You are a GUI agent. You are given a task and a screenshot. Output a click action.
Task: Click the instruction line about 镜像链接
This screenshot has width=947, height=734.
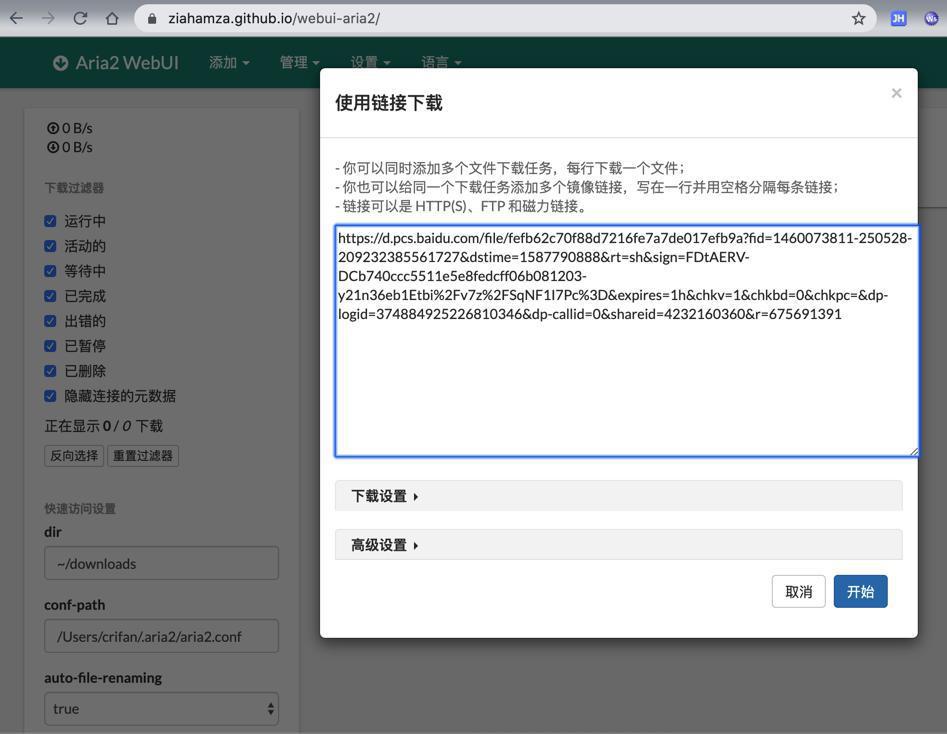click(x=587, y=187)
